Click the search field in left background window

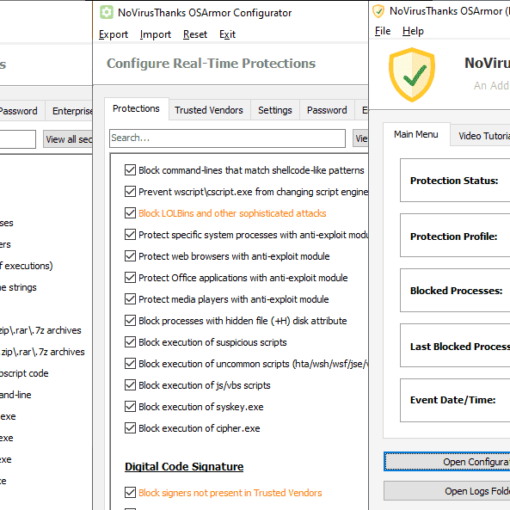[x=18, y=139]
